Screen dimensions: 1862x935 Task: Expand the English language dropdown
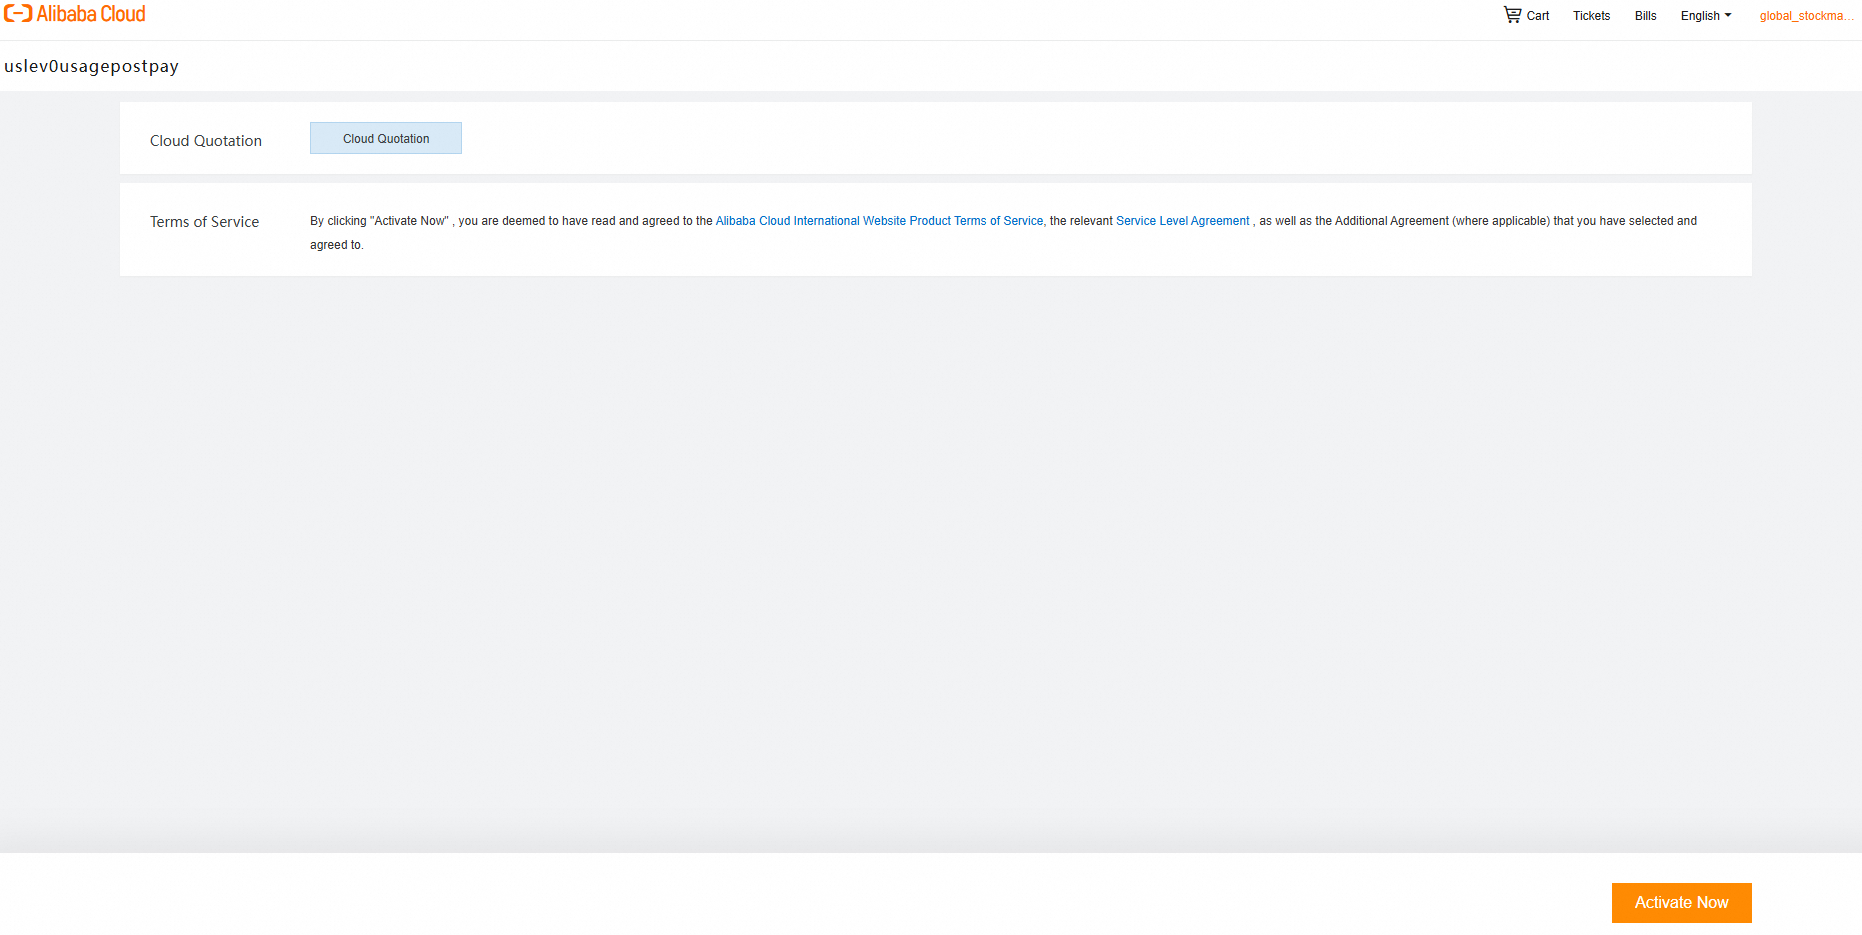tap(1706, 16)
